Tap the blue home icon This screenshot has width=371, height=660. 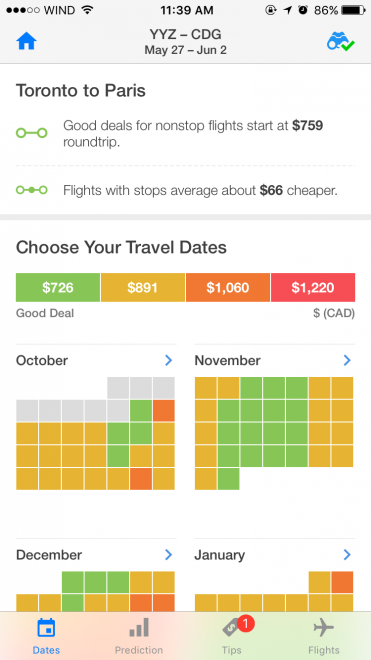26,42
